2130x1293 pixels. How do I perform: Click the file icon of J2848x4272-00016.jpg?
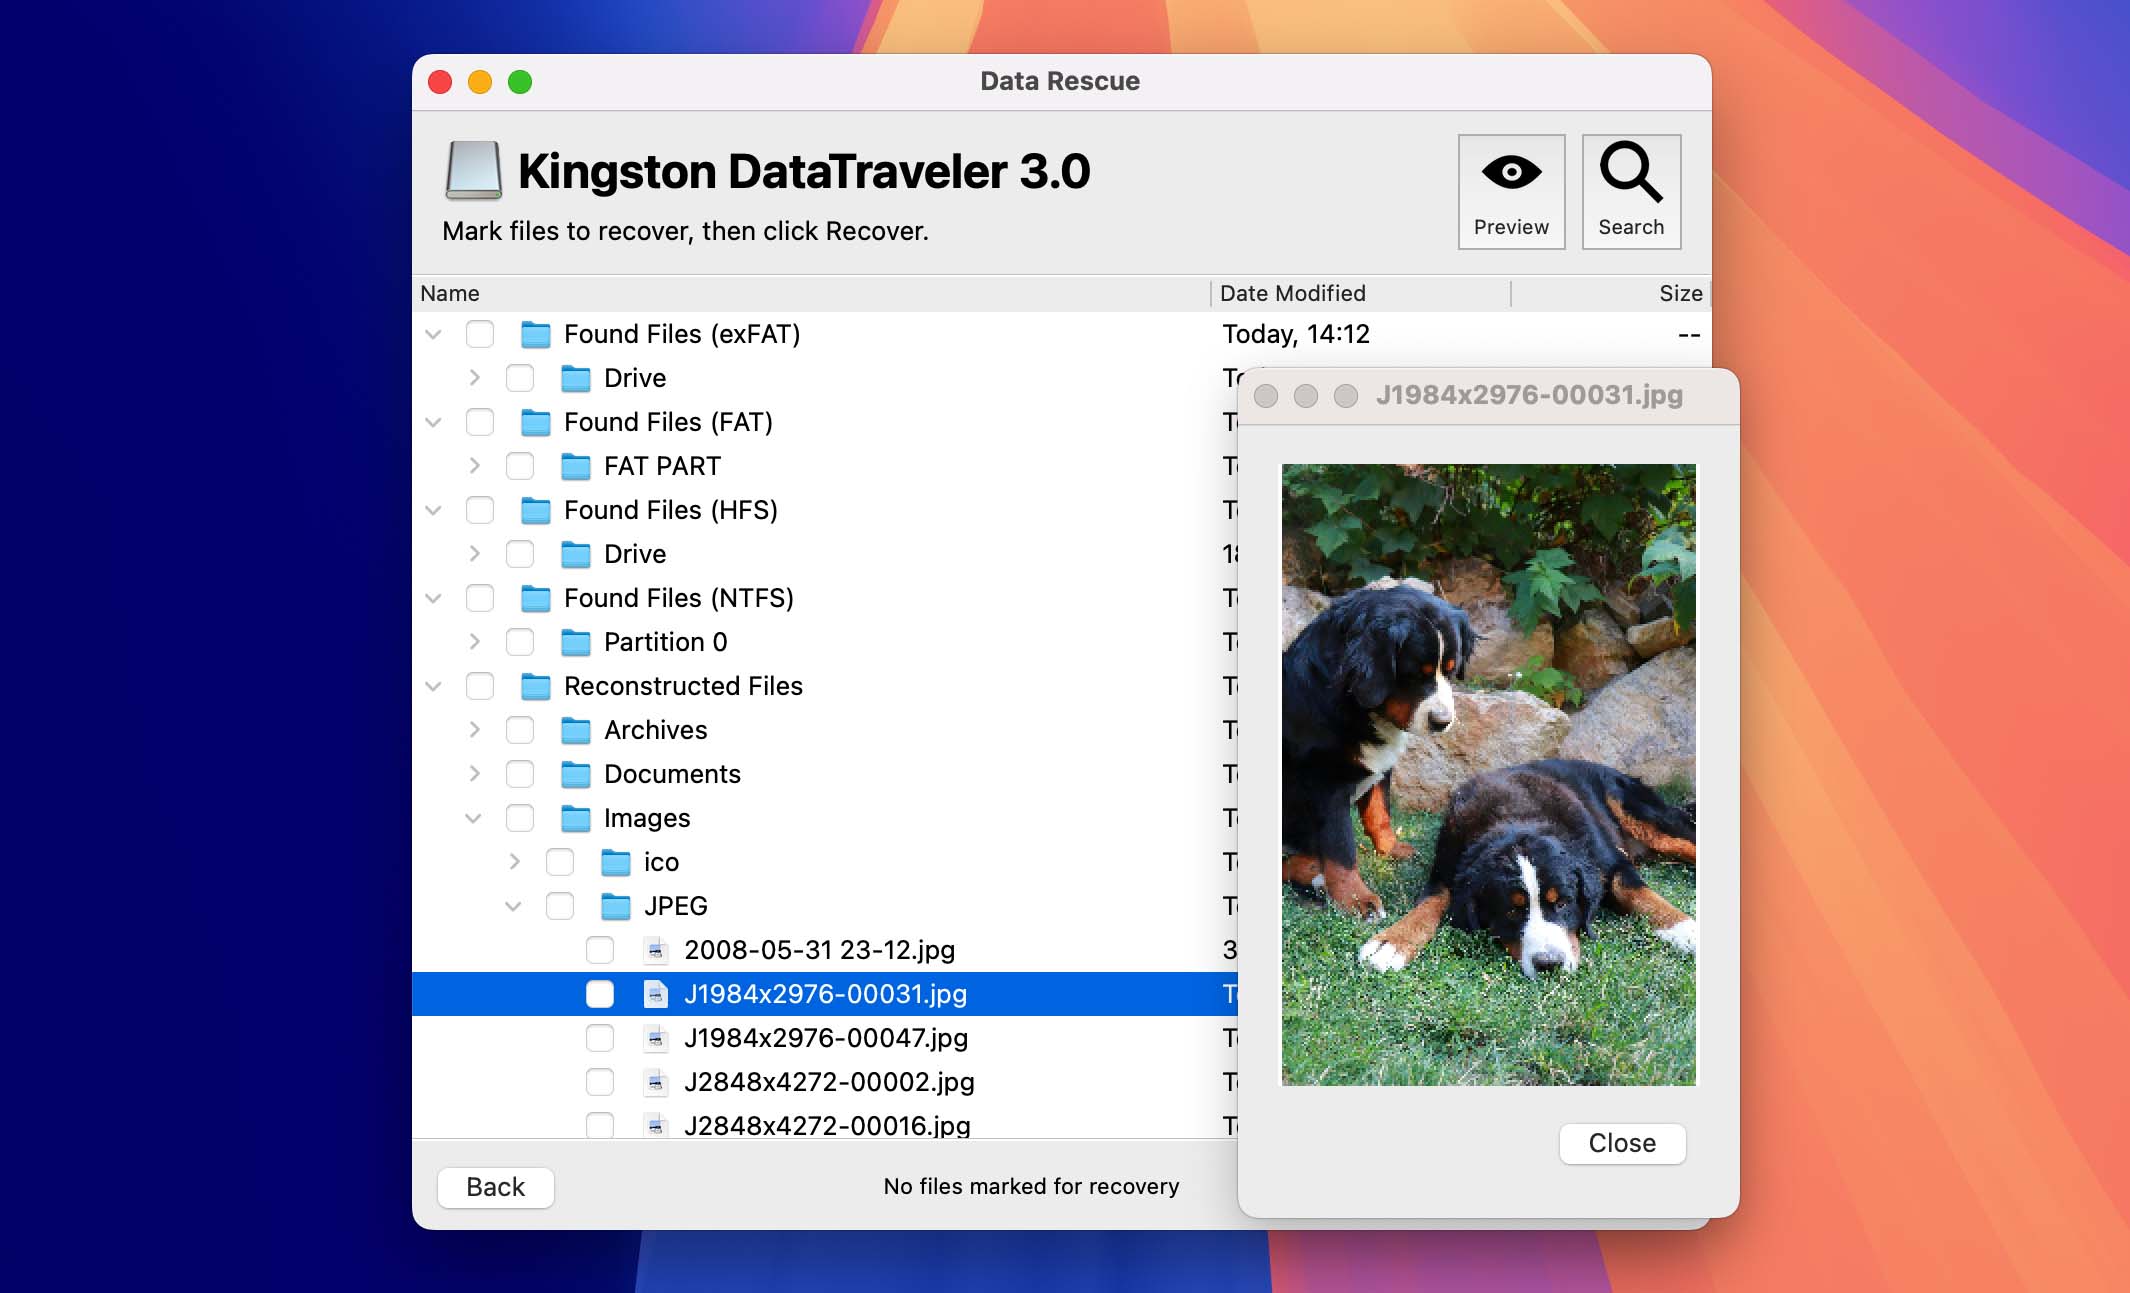pyautogui.click(x=656, y=1126)
